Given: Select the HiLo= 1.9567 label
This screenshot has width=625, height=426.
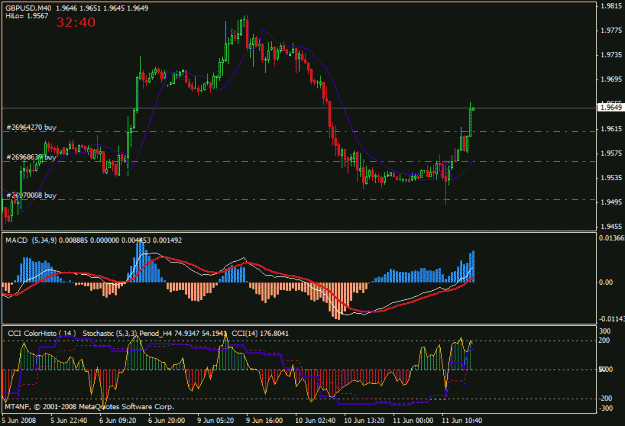Looking at the screenshot, I should [x=27, y=16].
